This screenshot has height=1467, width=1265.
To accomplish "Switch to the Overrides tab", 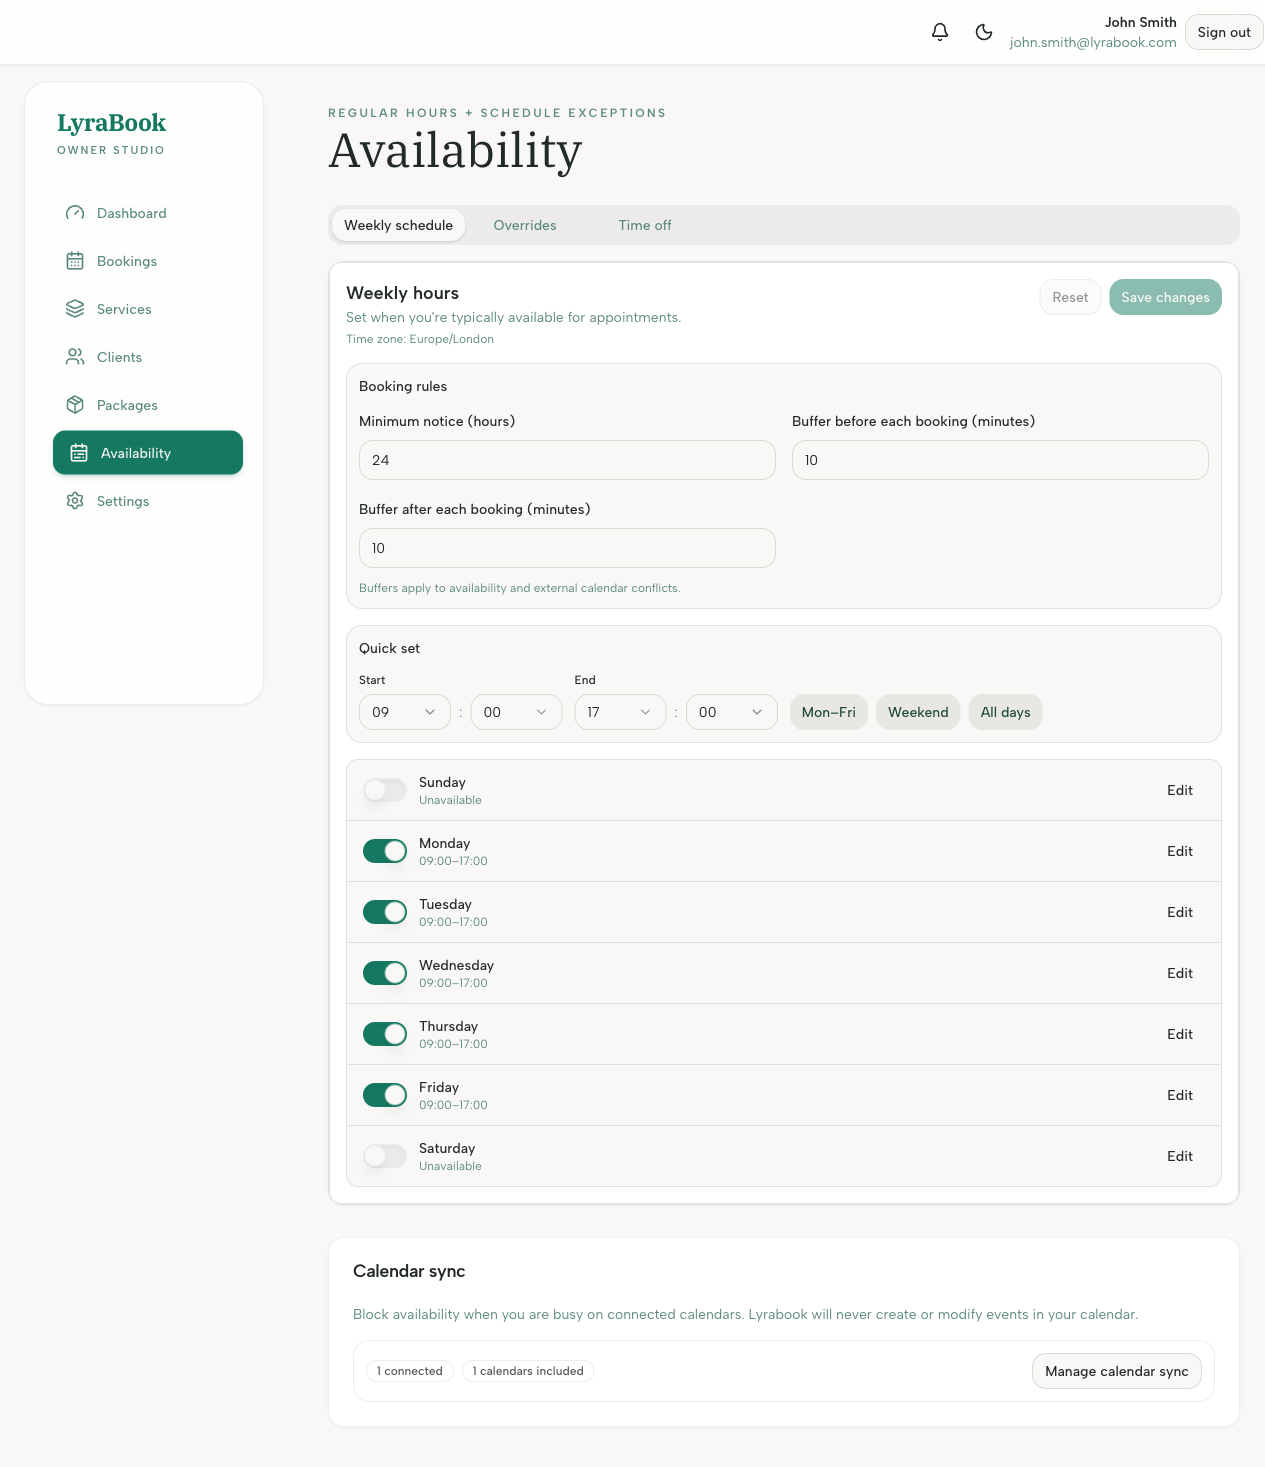I will (524, 225).
